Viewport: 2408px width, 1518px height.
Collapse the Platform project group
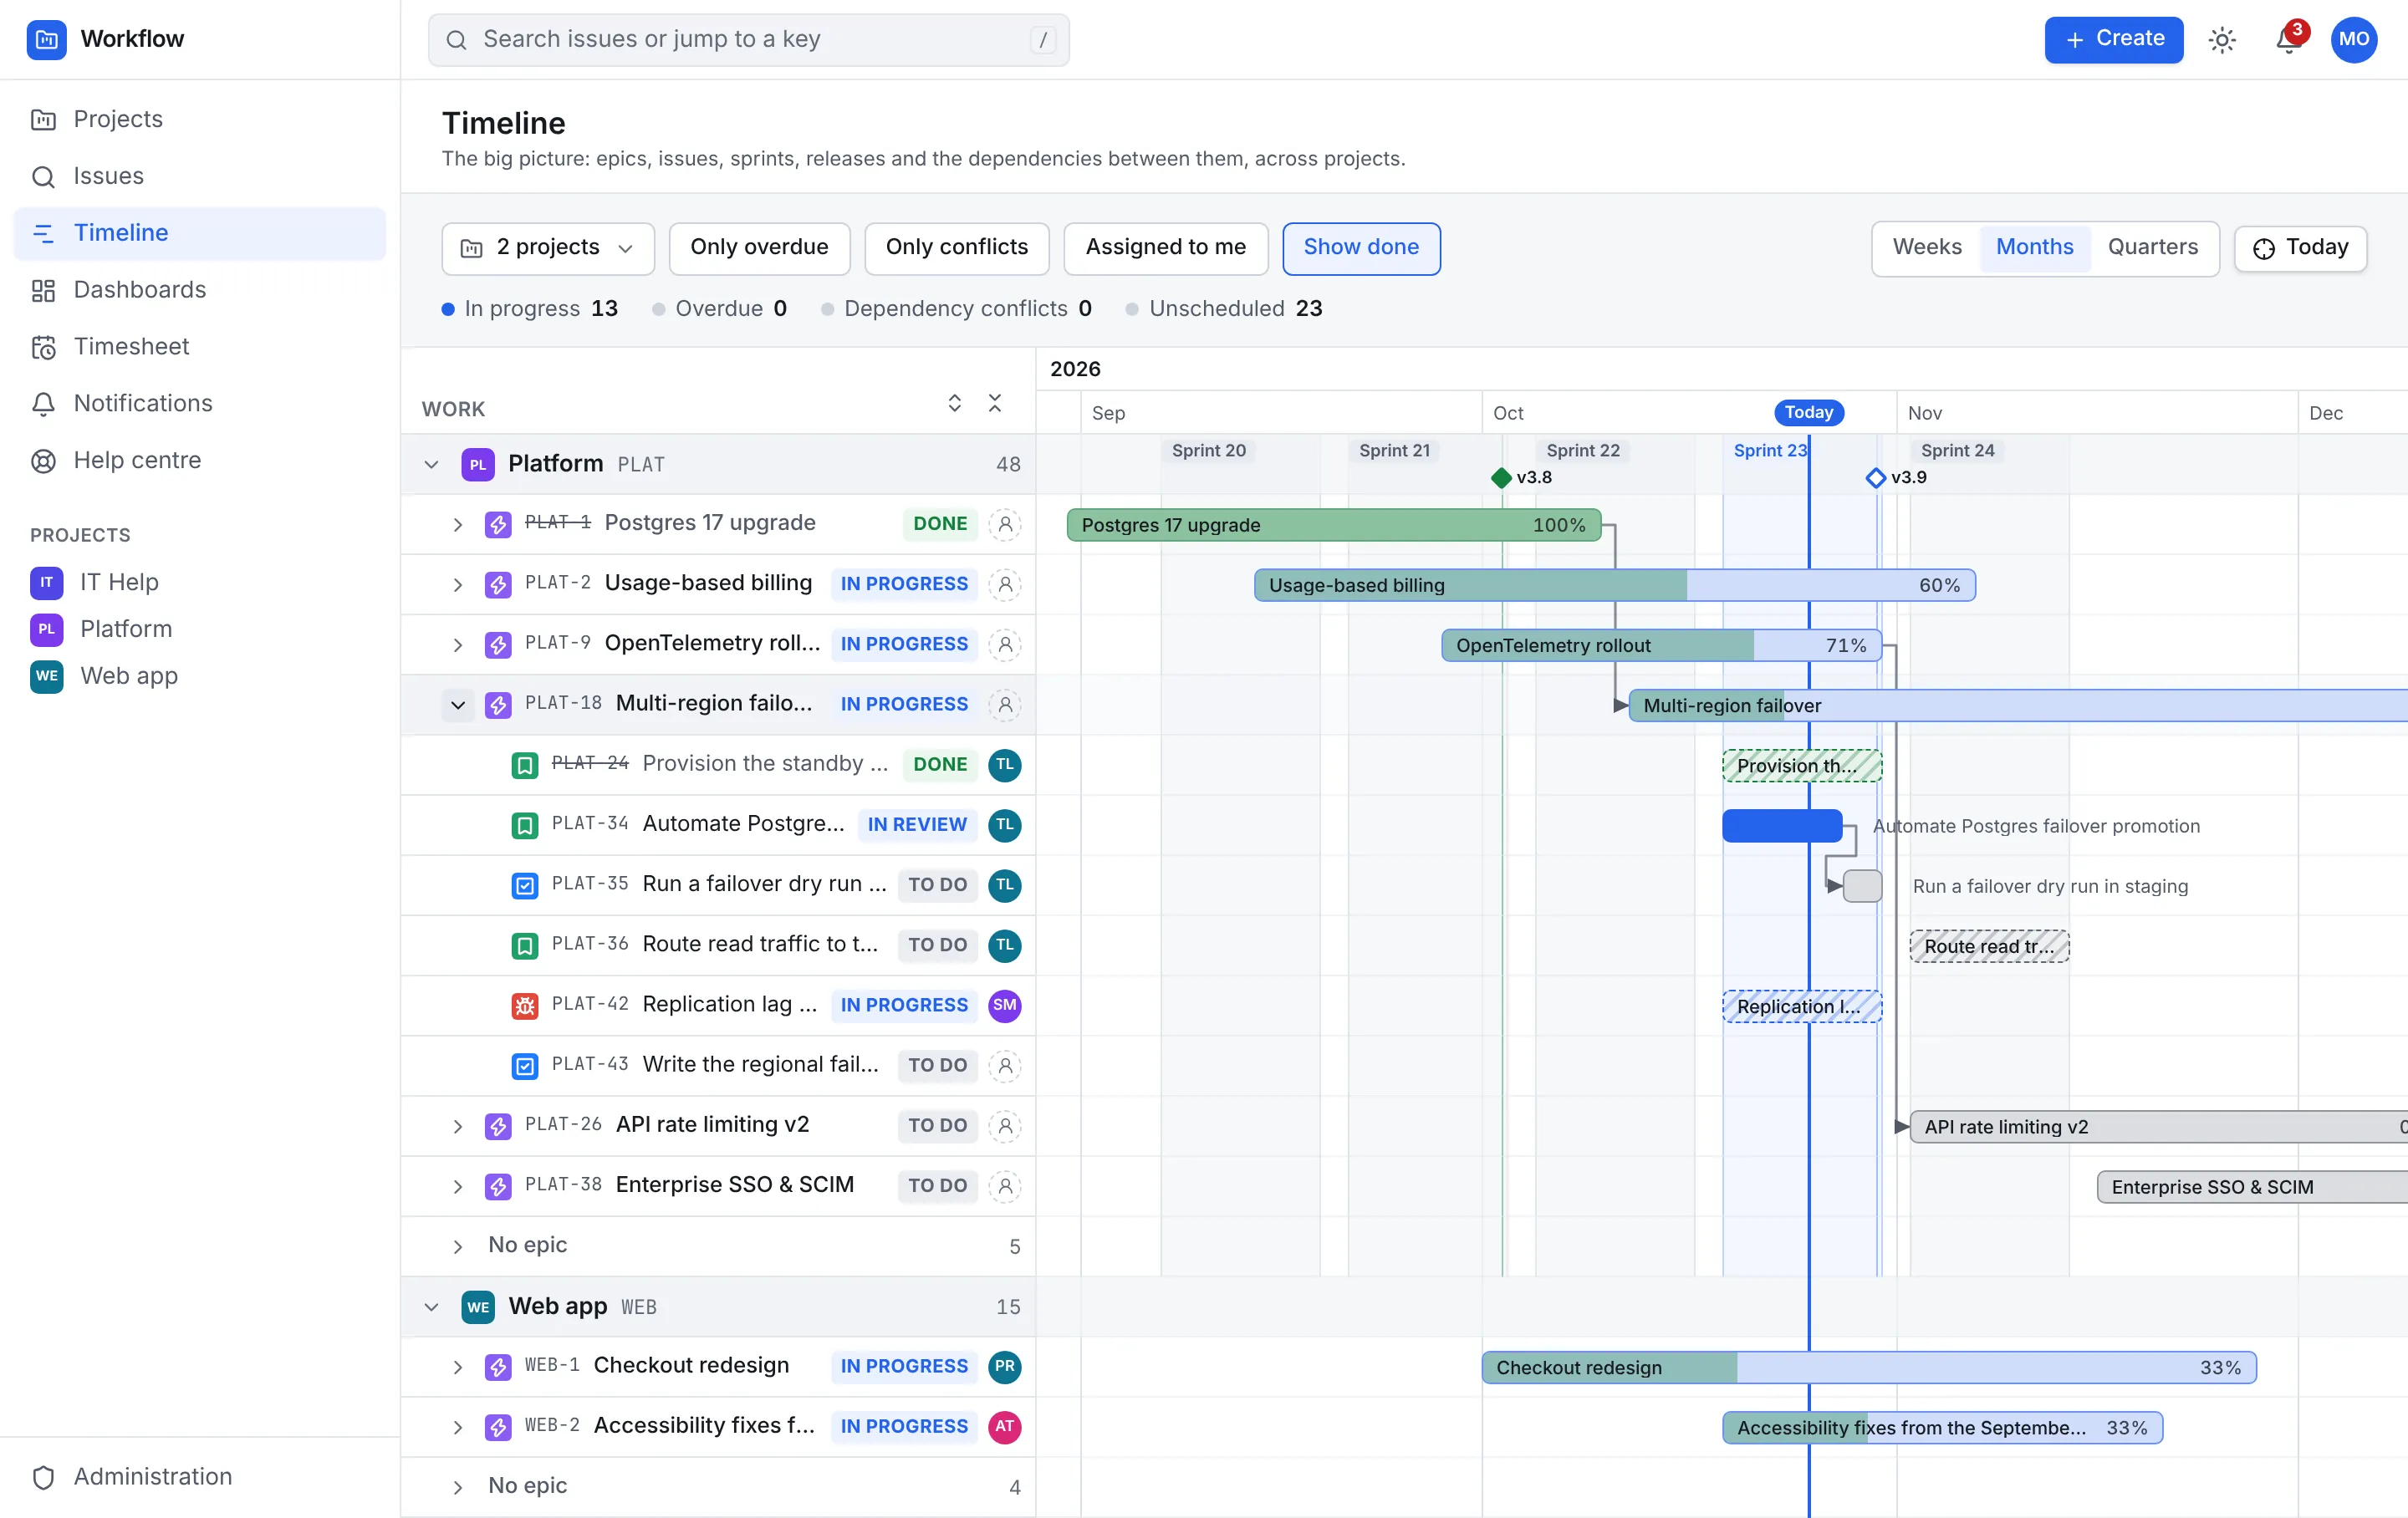[x=431, y=464]
